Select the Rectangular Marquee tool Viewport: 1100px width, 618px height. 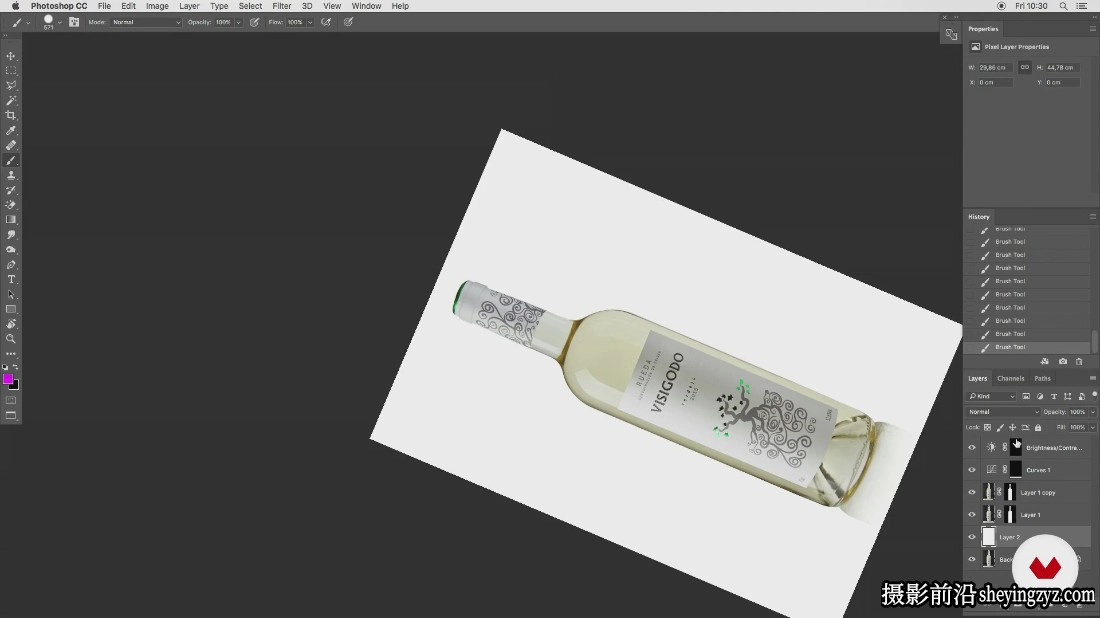click(x=11, y=71)
